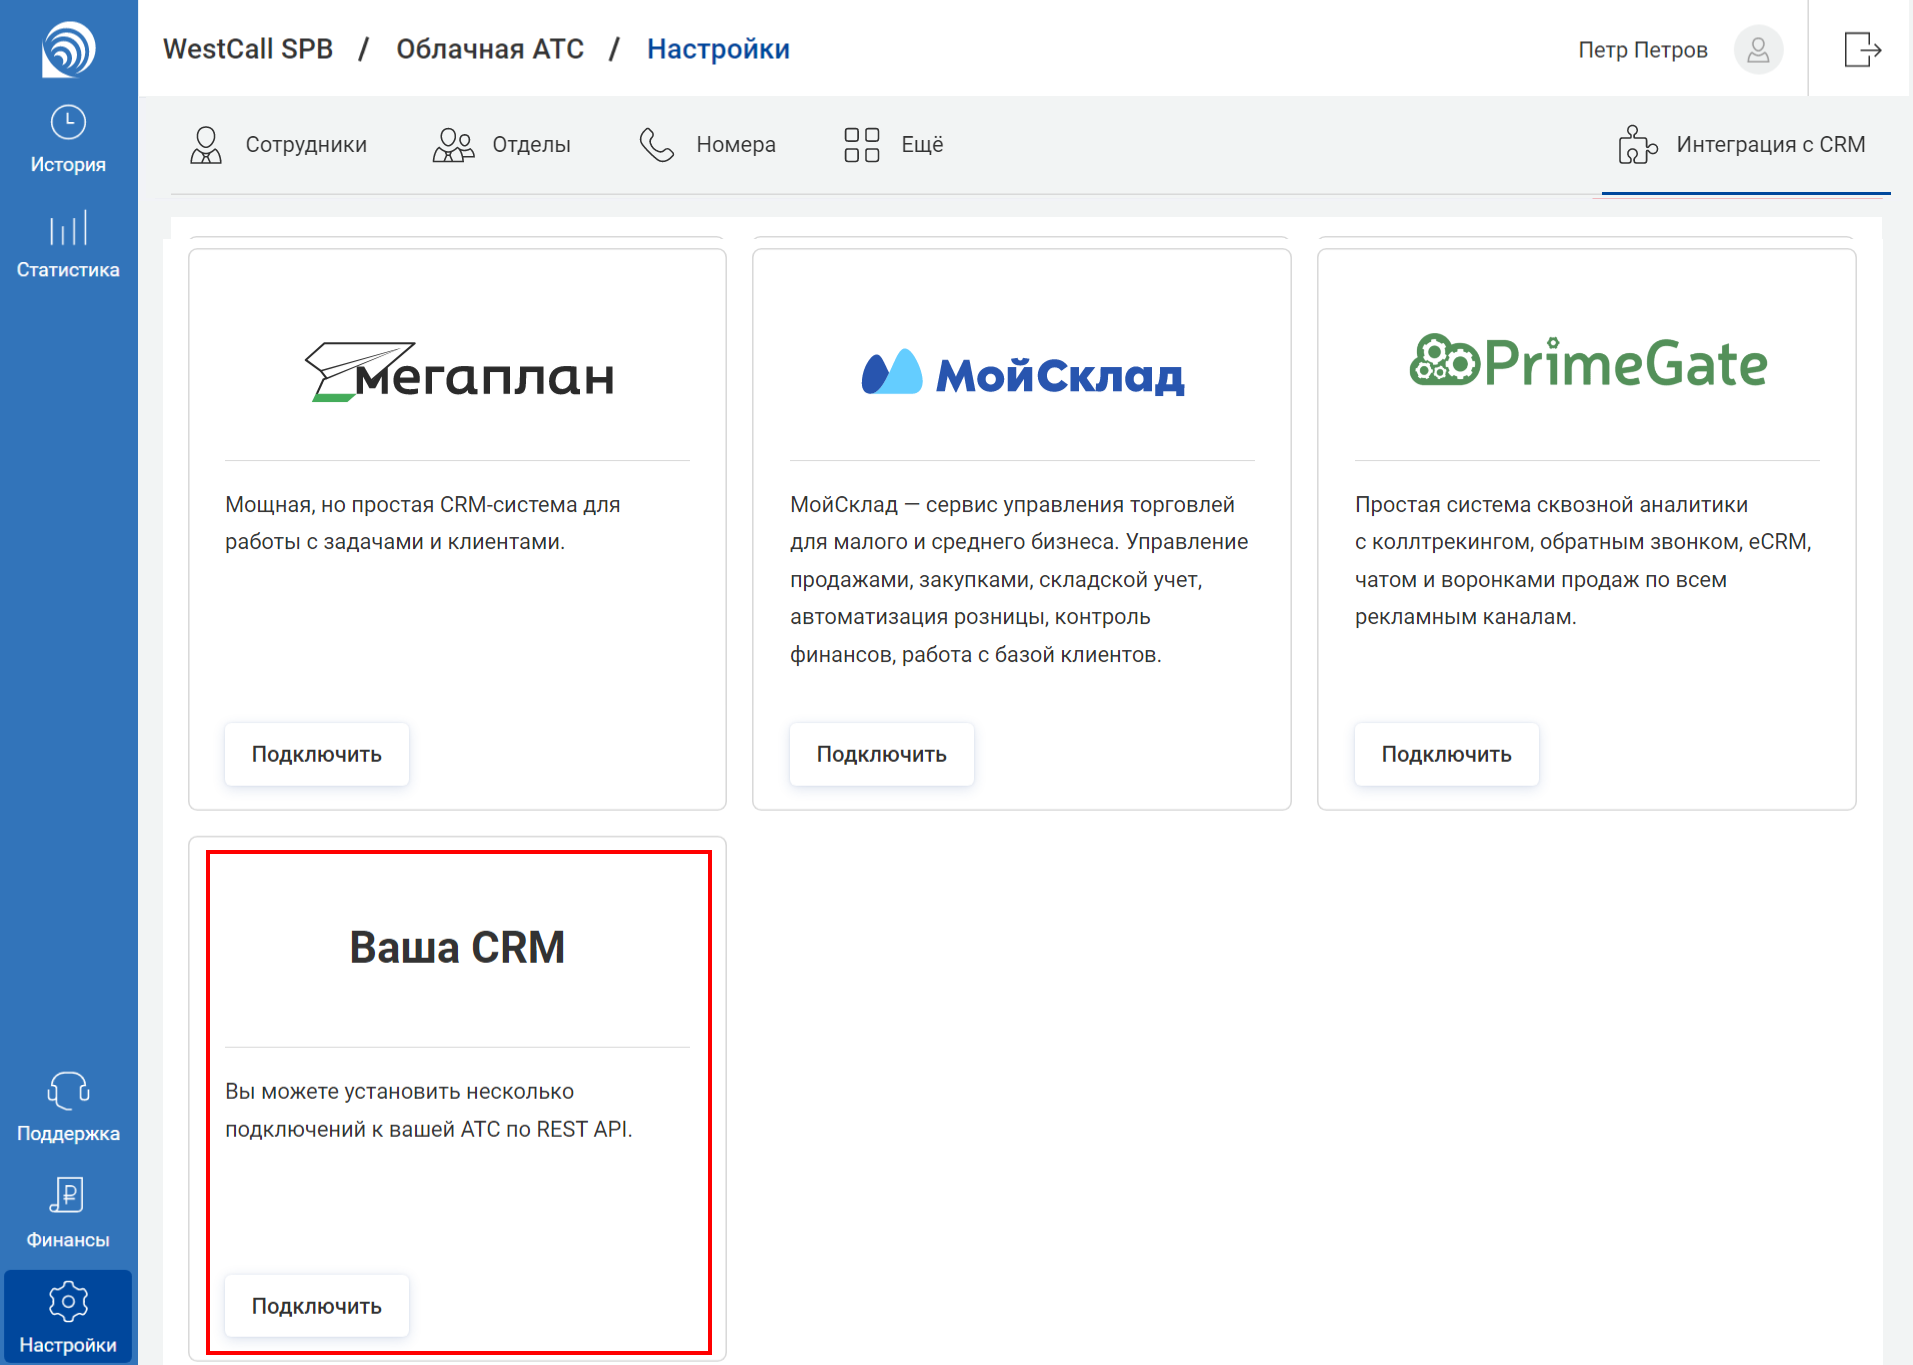
Task: Click the Облачная АТС breadcrumb
Action: point(490,49)
